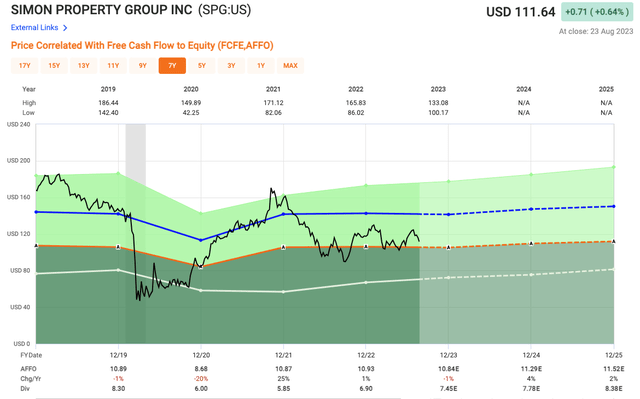The height and width of the screenshot is (399, 640).
Task: Open the External Links link
Action: pyautogui.click(x=34, y=27)
